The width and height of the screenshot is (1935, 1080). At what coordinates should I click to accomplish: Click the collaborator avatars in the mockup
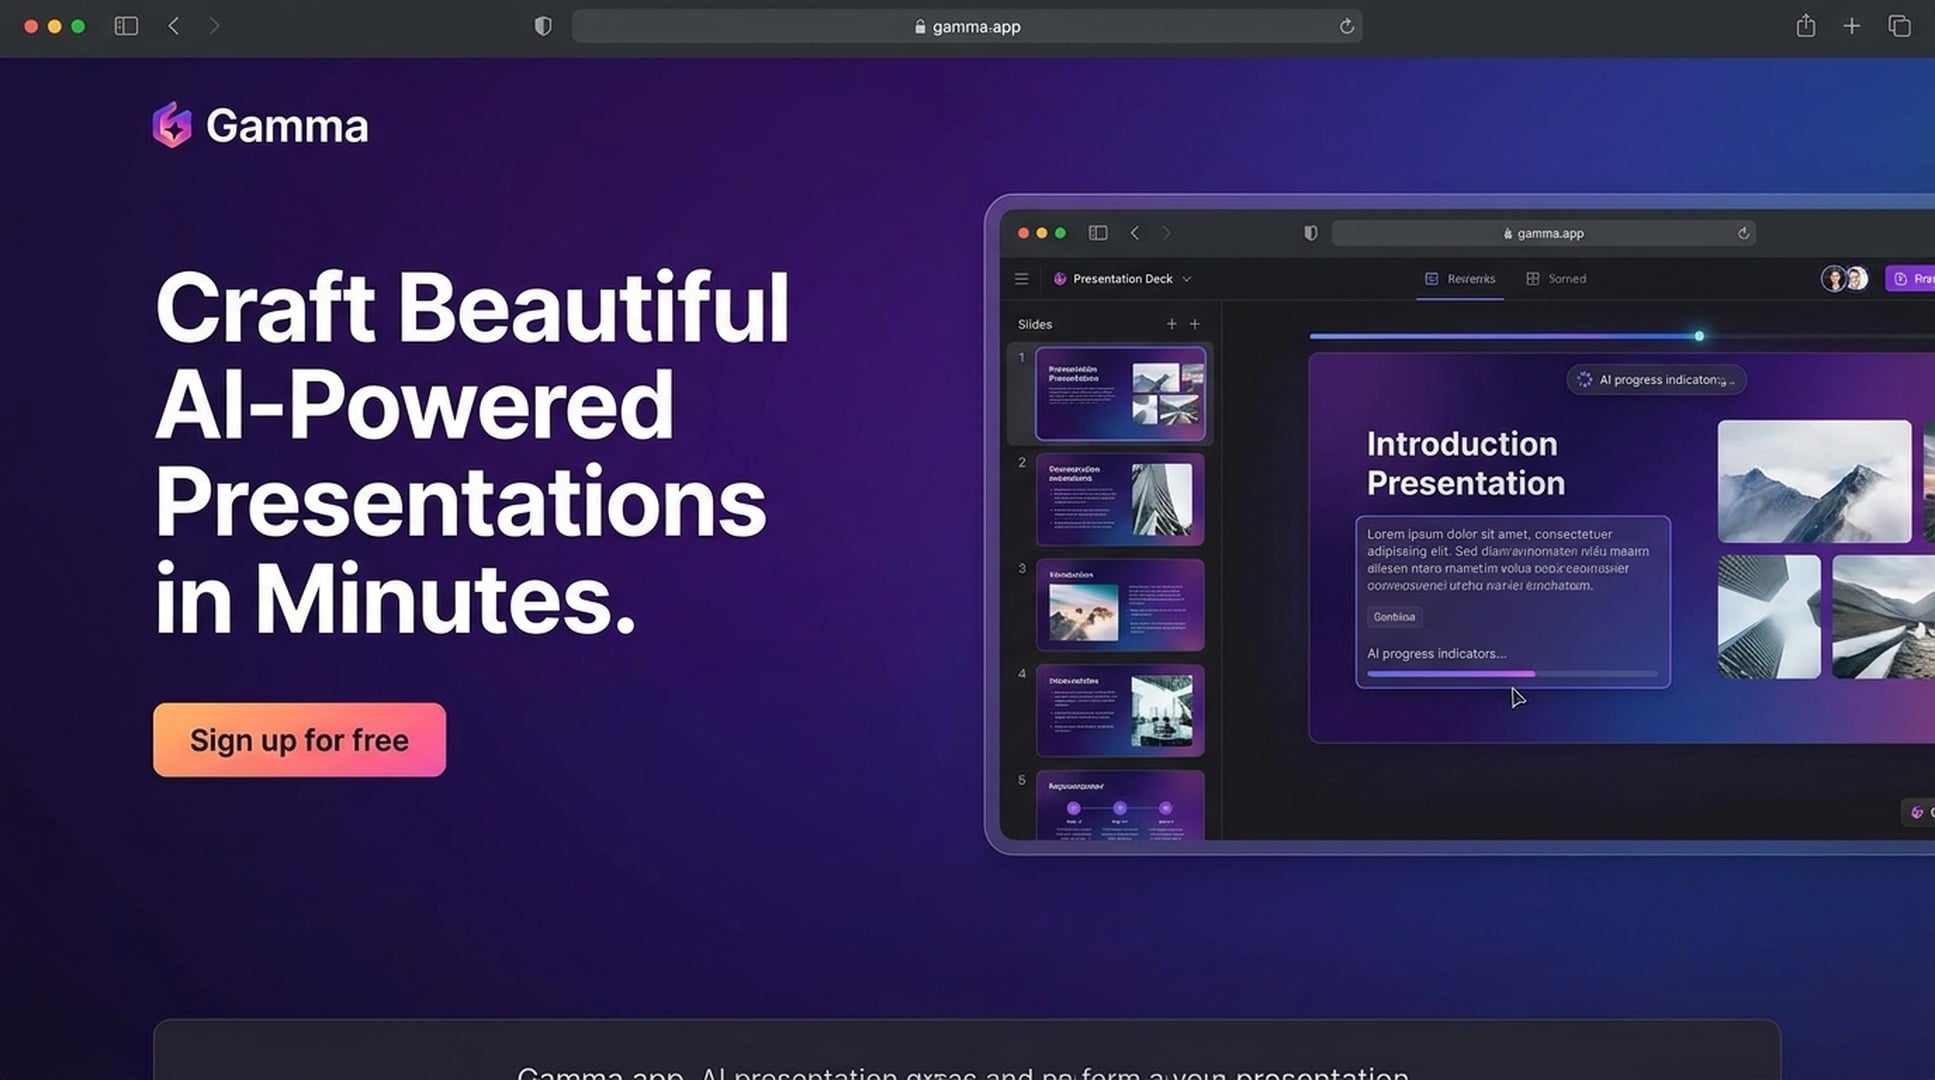[x=1844, y=279]
